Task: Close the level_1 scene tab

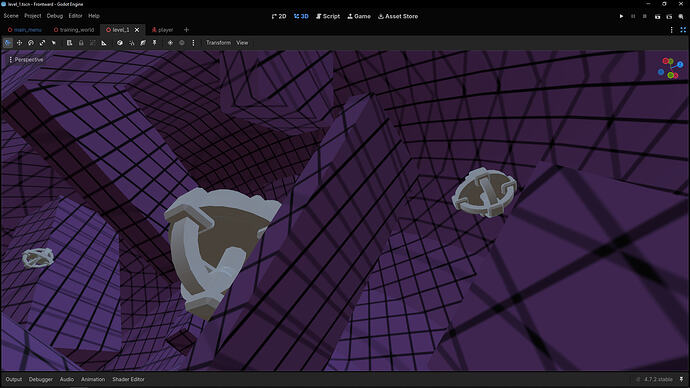Action: tap(137, 30)
